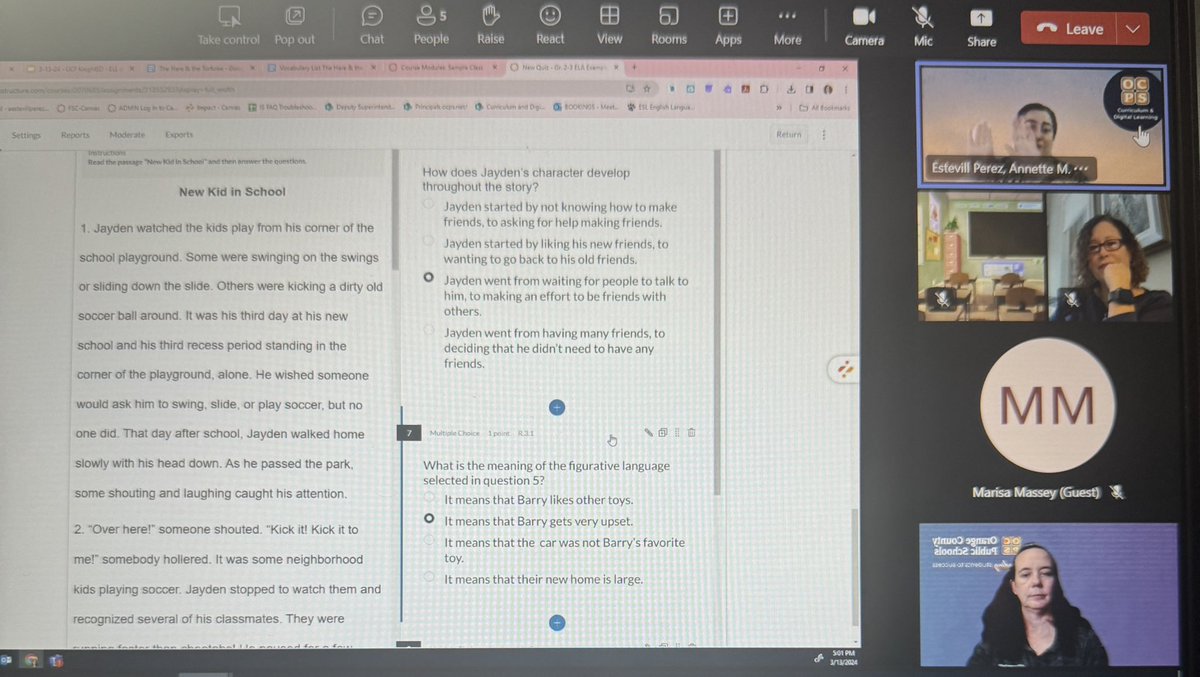Click the Take control icon in the meeting toolbar
1200x677 pixels.
coord(229,17)
